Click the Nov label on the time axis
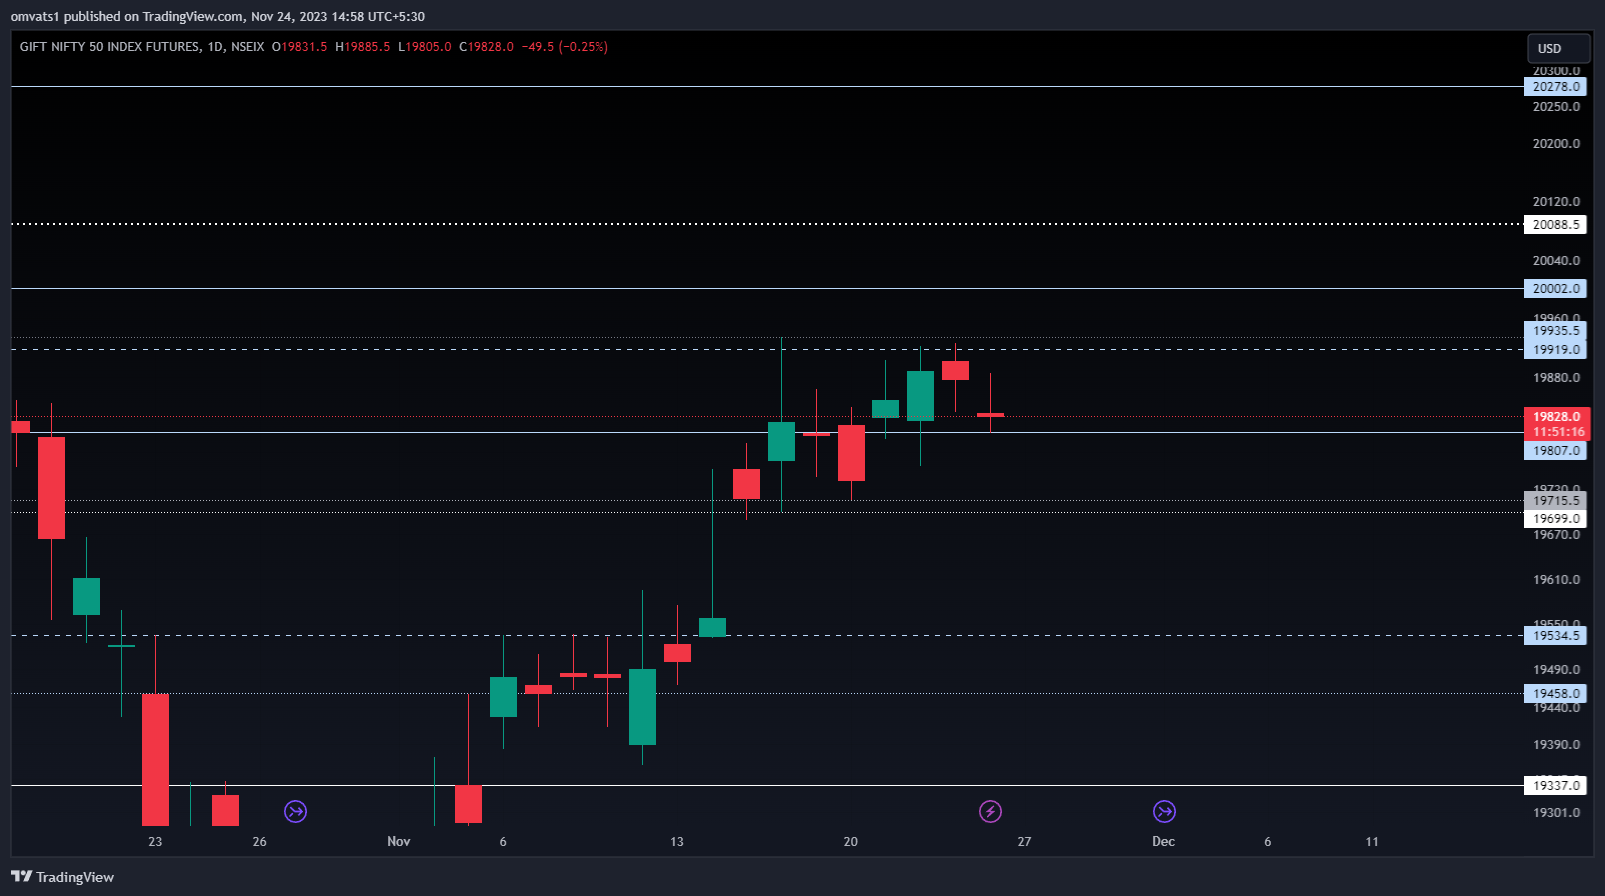 pyautogui.click(x=399, y=841)
